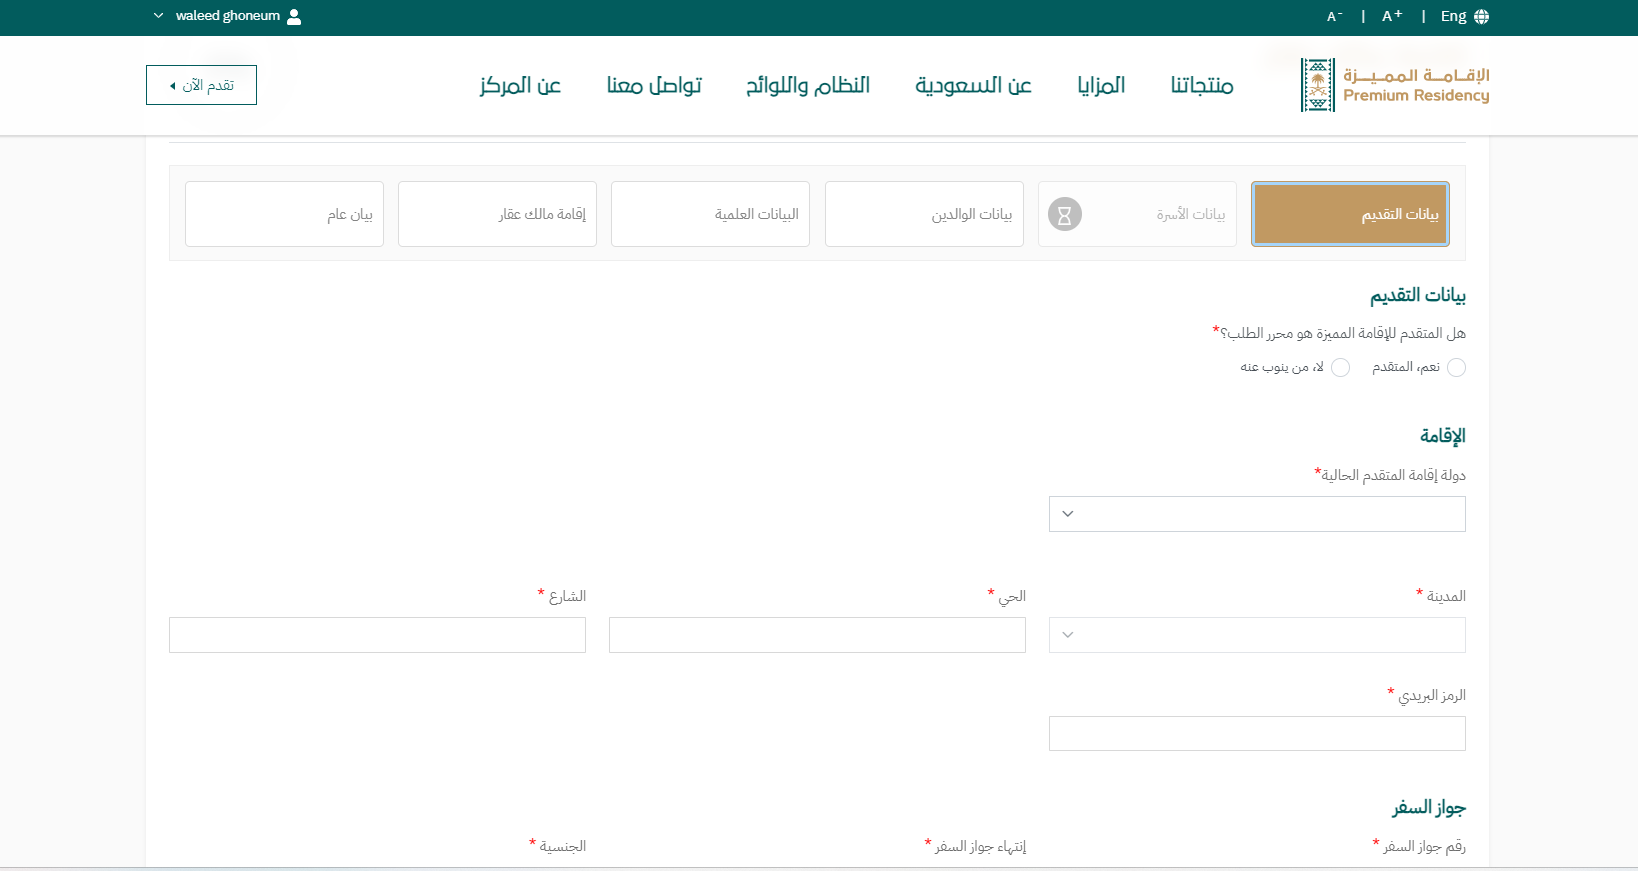Click بيانات التقديم section heading
The width and height of the screenshot is (1638, 871).
point(1418,296)
